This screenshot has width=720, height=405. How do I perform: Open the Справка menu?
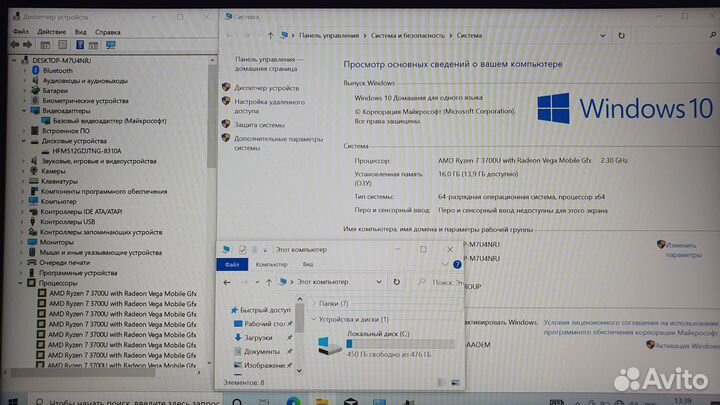tap(107, 32)
